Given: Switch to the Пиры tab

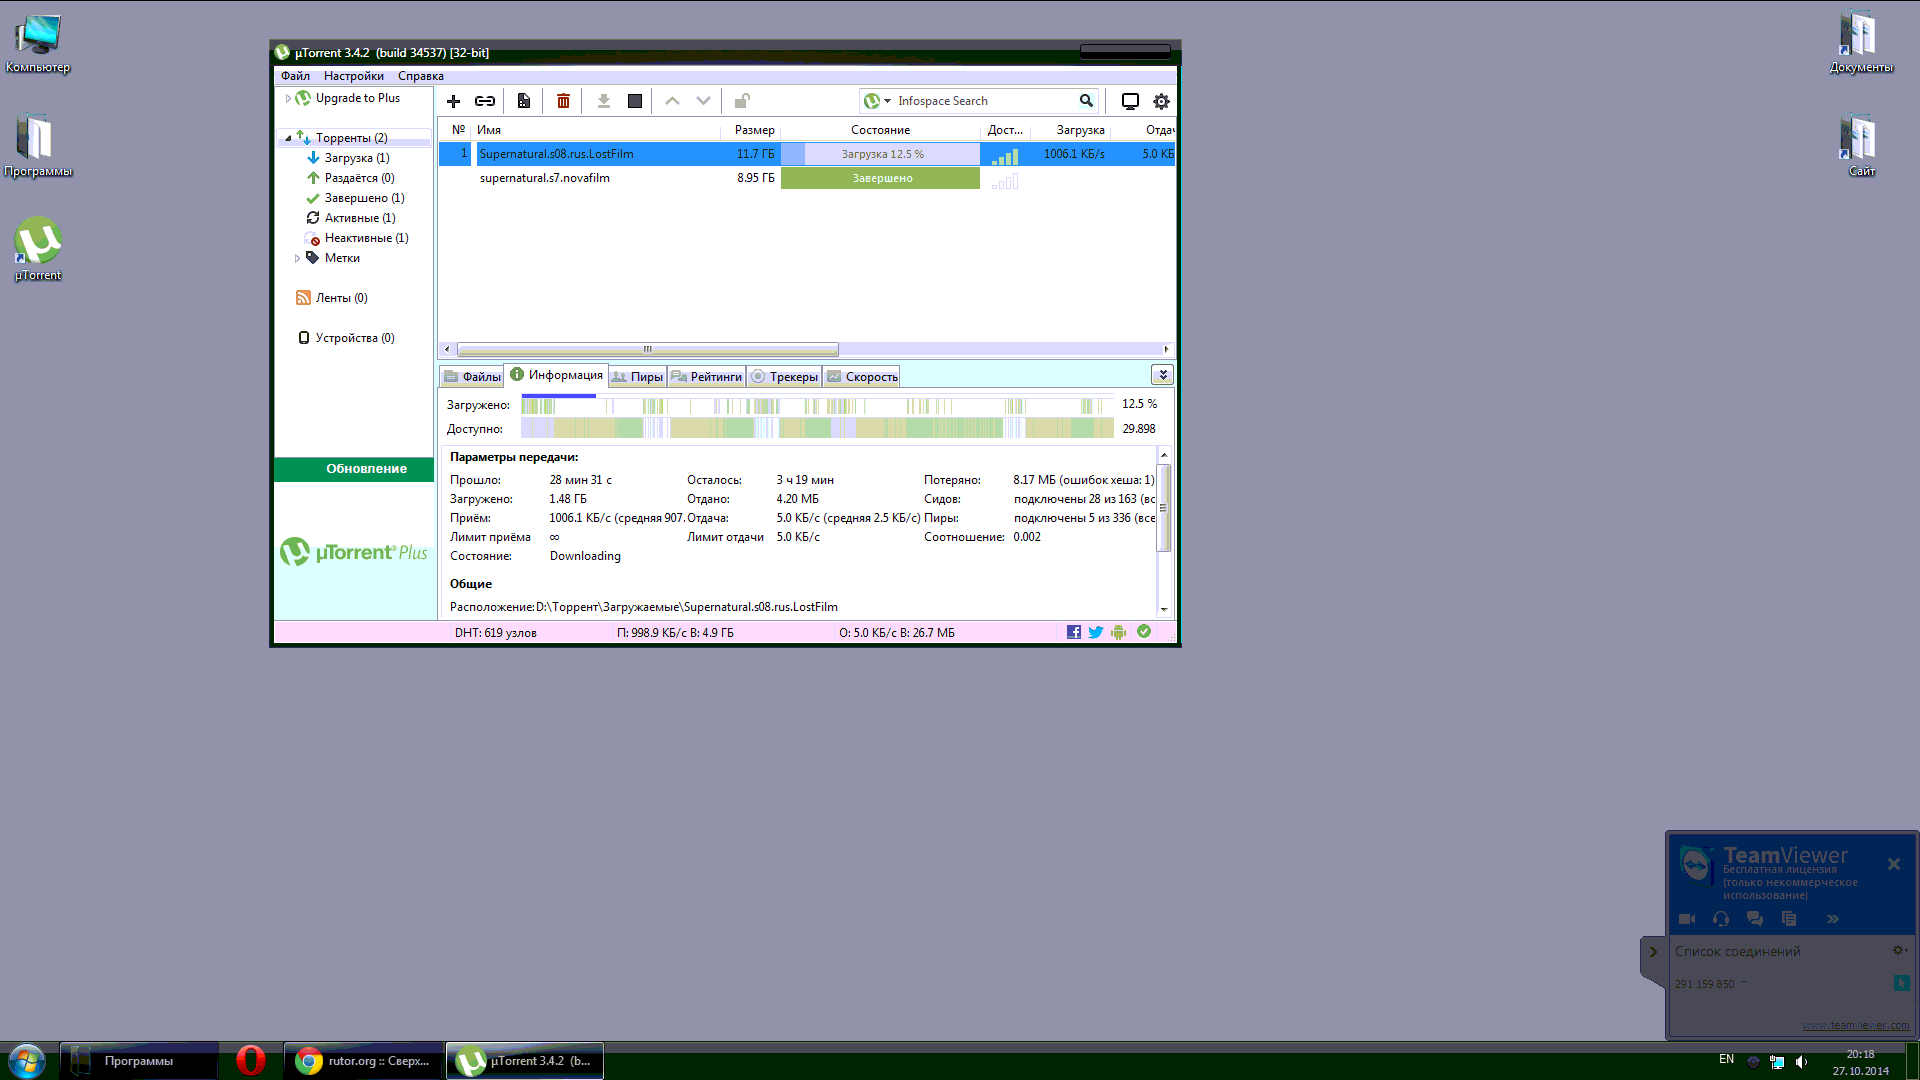Looking at the screenshot, I should [638, 377].
